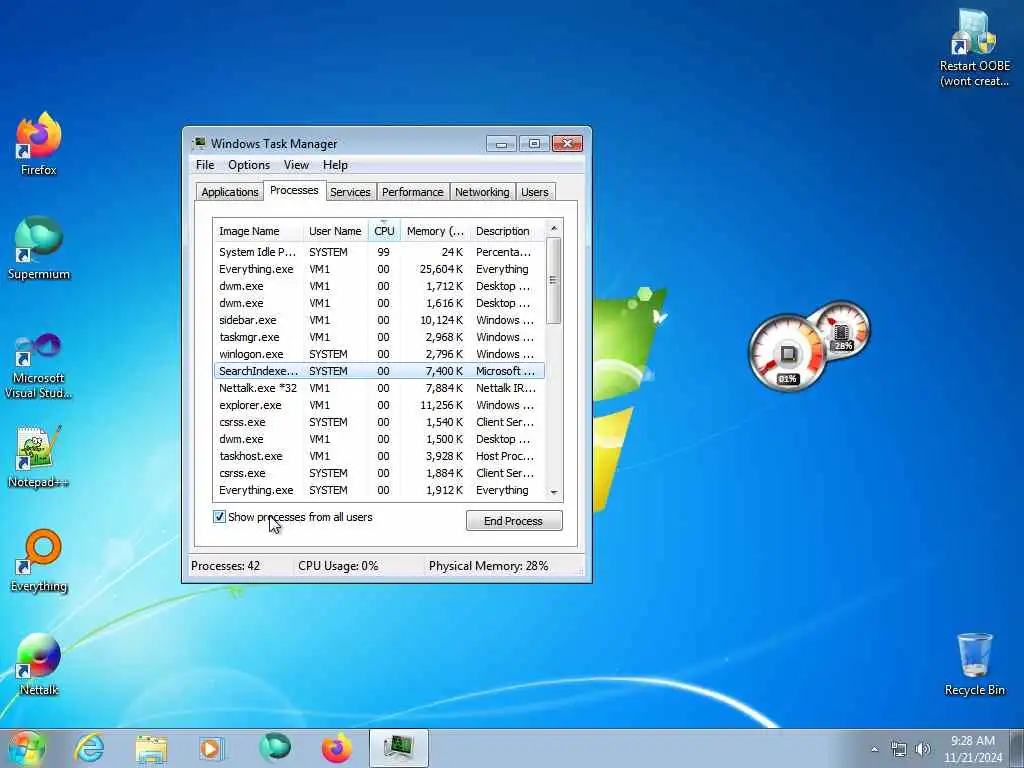
Task: Launch Internet Explorer from the taskbar
Action: click(x=89, y=748)
